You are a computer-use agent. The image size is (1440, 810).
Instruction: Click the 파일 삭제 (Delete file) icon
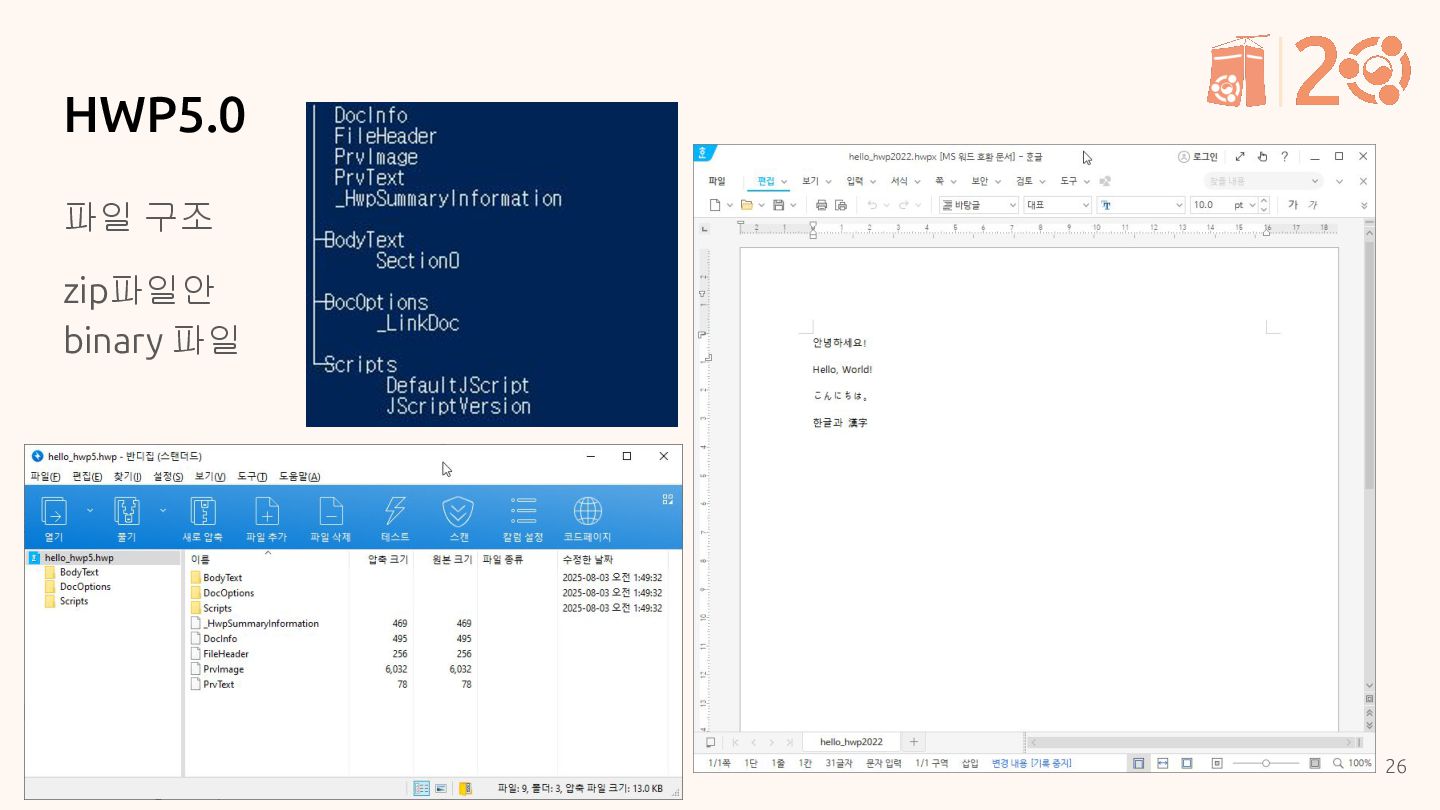(x=331, y=512)
